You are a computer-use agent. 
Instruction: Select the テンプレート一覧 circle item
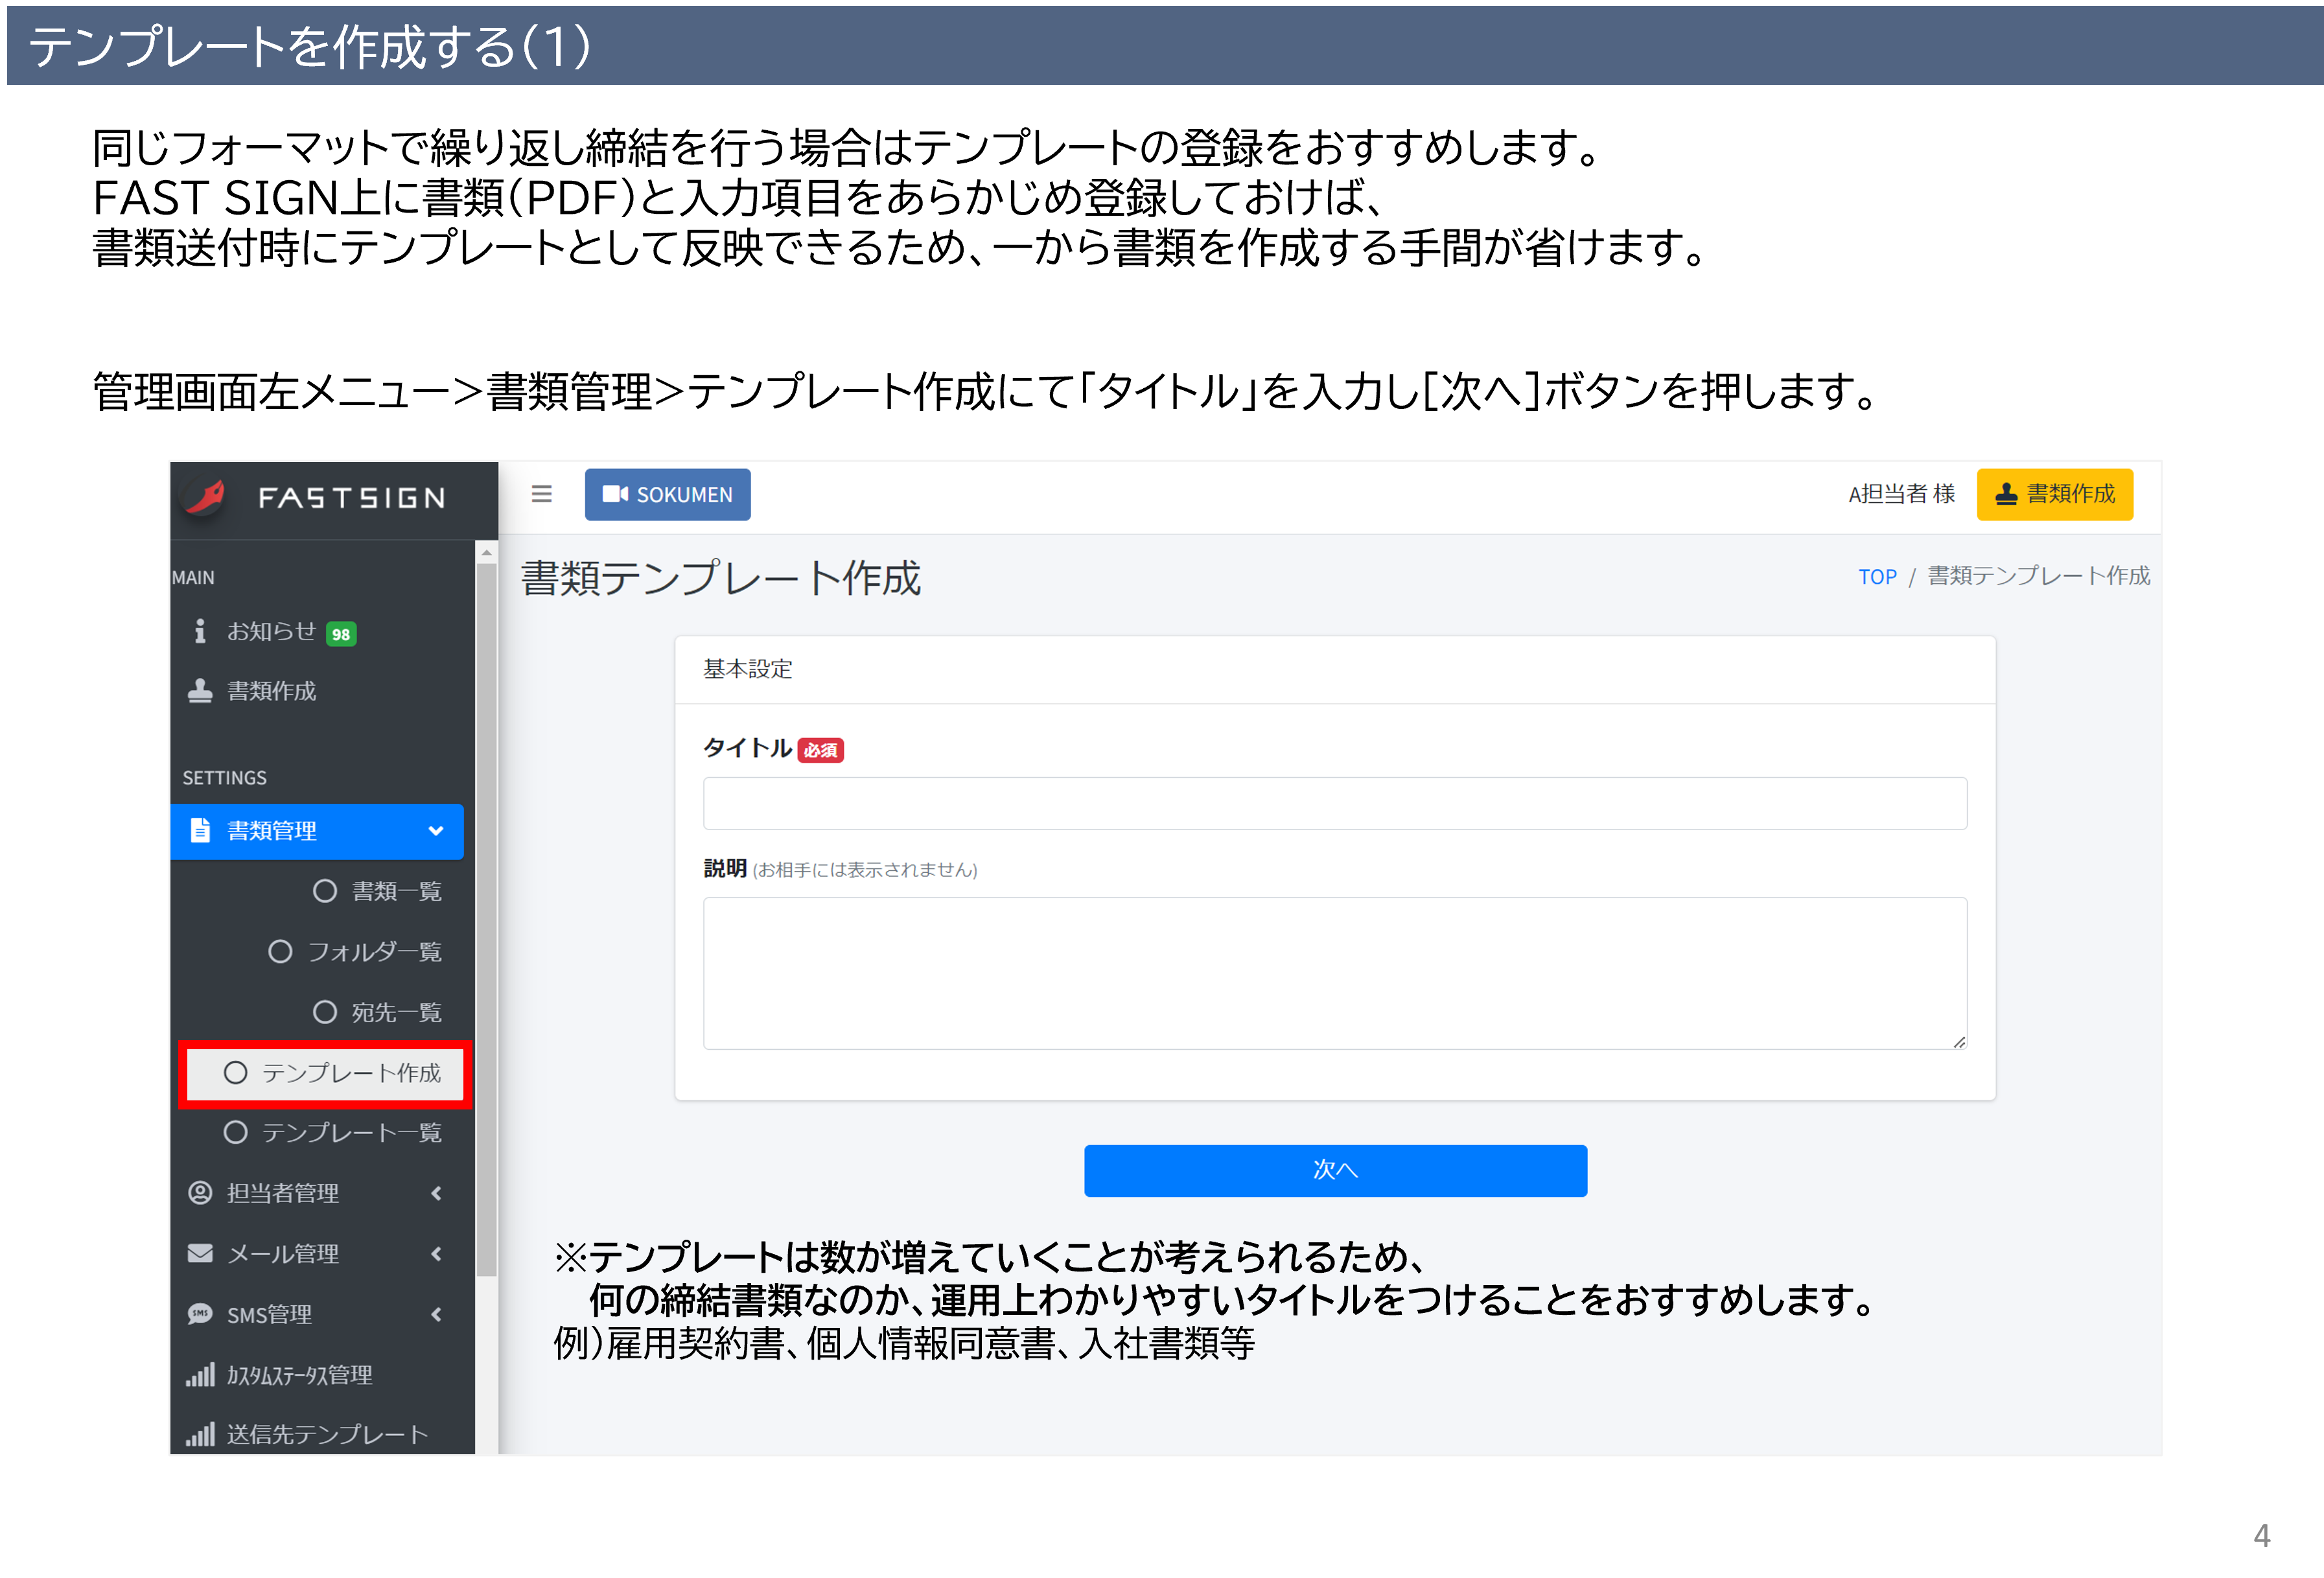(x=333, y=1132)
